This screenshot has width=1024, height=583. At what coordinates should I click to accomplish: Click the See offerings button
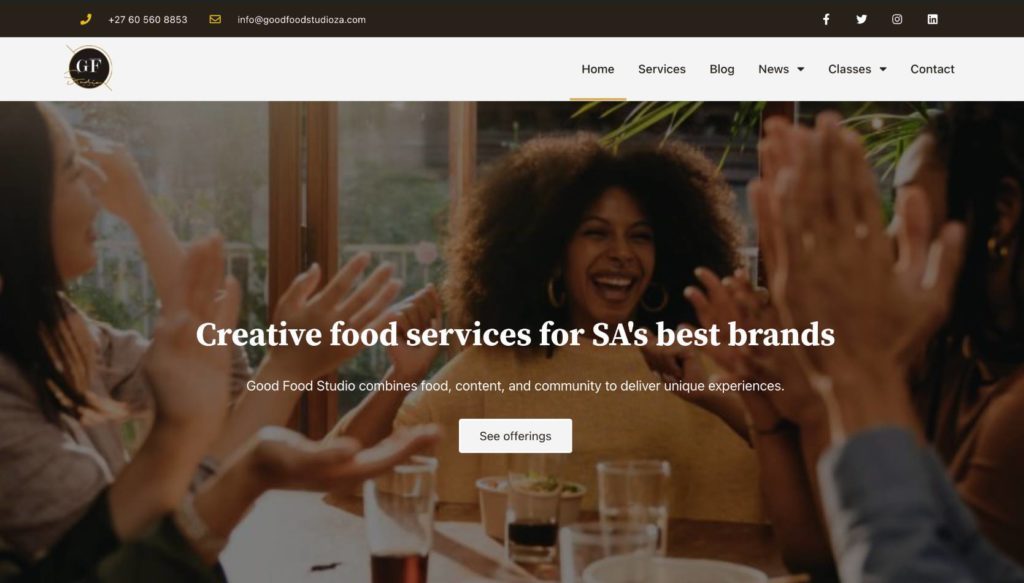pyautogui.click(x=515, y=436)
